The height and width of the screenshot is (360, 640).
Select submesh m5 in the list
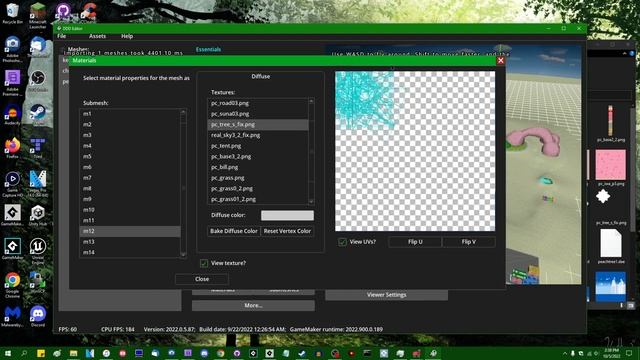[x=130, y=156]
